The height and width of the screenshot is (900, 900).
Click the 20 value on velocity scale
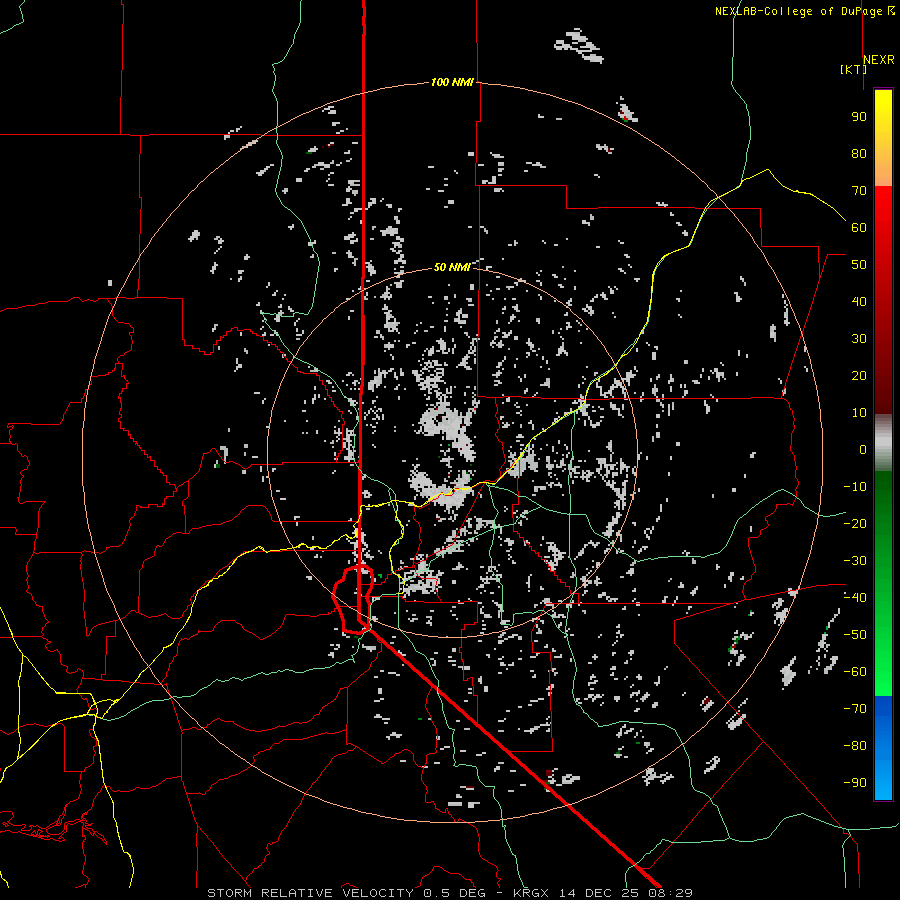859,376
